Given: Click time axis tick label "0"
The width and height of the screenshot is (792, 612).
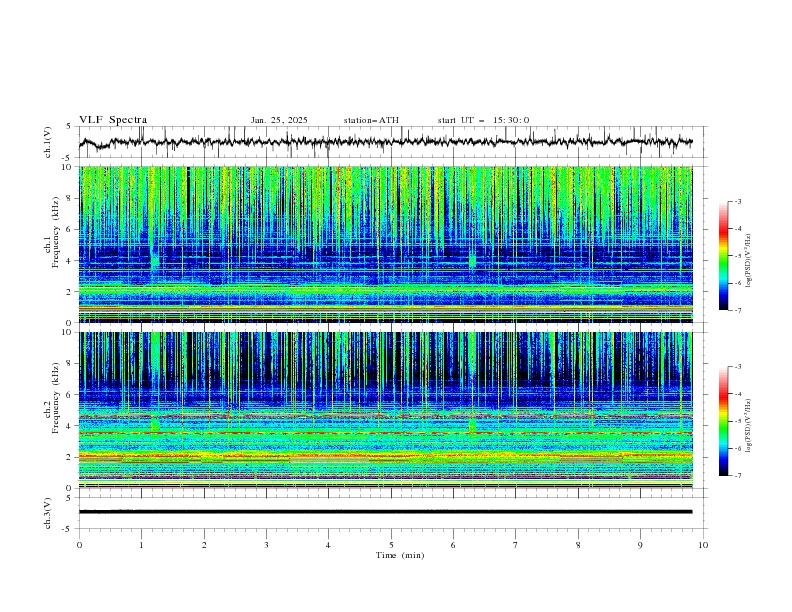Looking at the screenshot, I should tap(79, 545).
